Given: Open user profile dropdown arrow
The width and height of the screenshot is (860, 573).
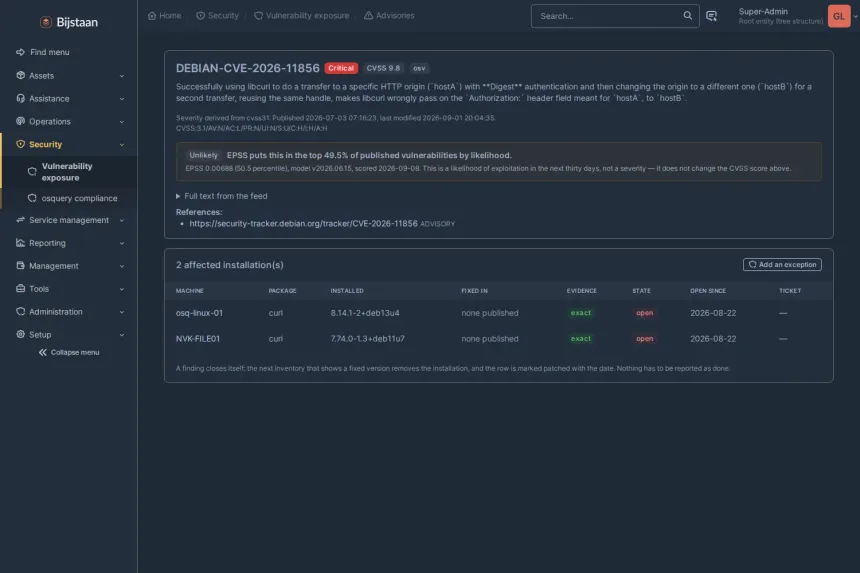Looking at the screenshot, I should point(855,16).
